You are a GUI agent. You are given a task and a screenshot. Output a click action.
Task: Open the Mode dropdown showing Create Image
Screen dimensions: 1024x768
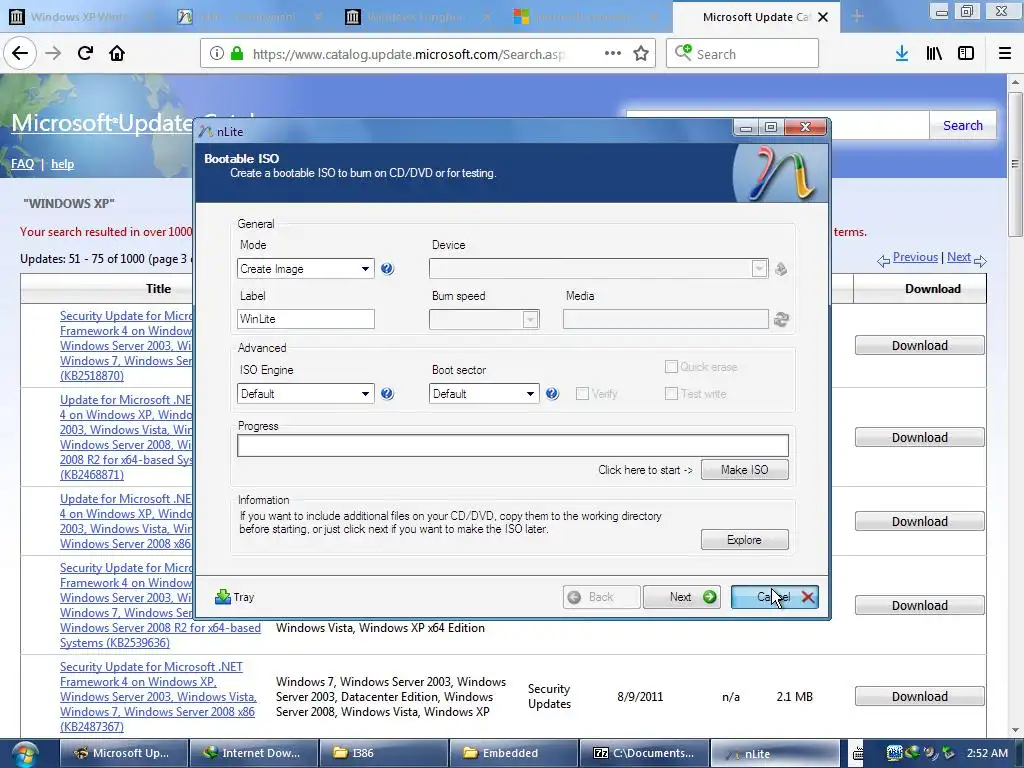pyautogui.click(x=306, y=268)
